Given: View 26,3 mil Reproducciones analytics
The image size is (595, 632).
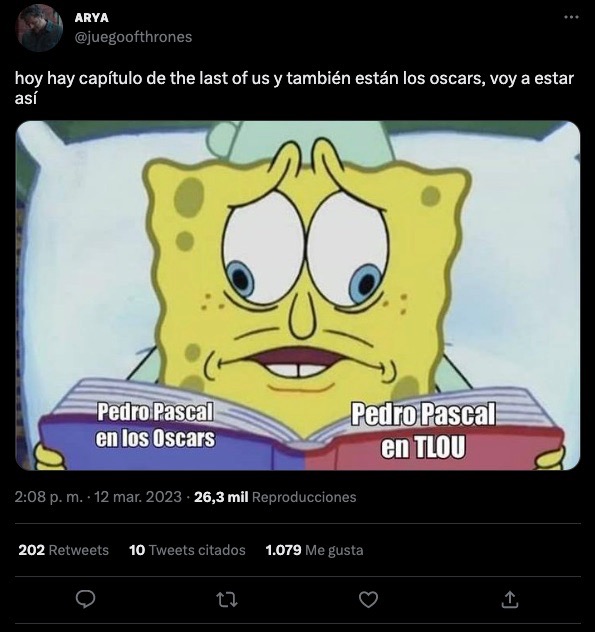Looking at the screenshot, I should coord(275,497).
